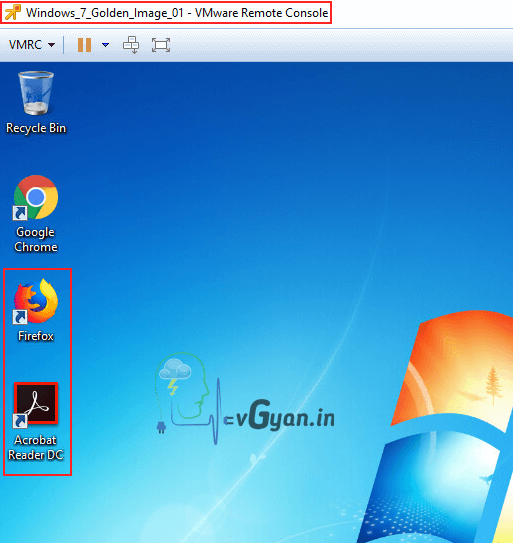The width and height of the screenshot is (513, 543).
Task: Pause the virtual machine
Action: click(84, 45)
